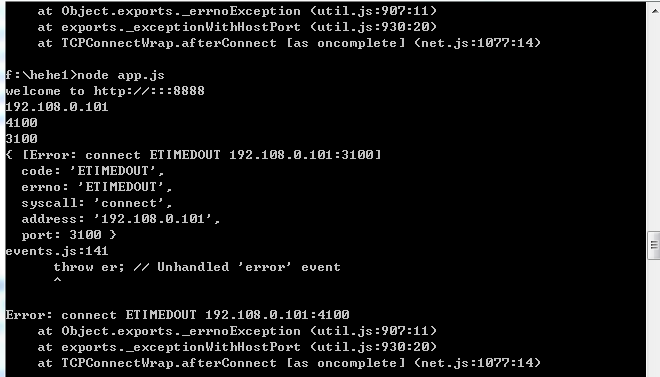Click the caret symbol below 'throw er'
Viewport: 660px width, 377px height.
pos(58,281)
